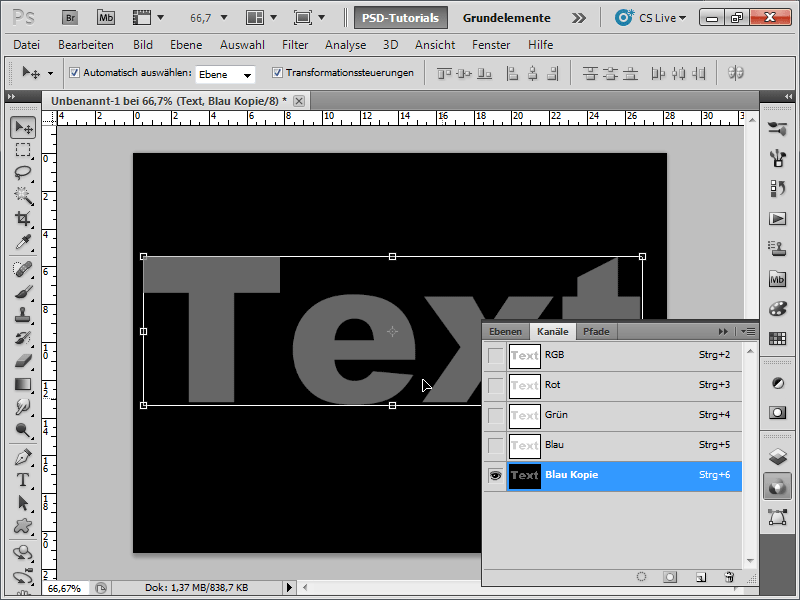Select the Crop tool
Image resolution: width=800 pixels, height=600 pixels.
pyautogui.click(x=23, y=218)
